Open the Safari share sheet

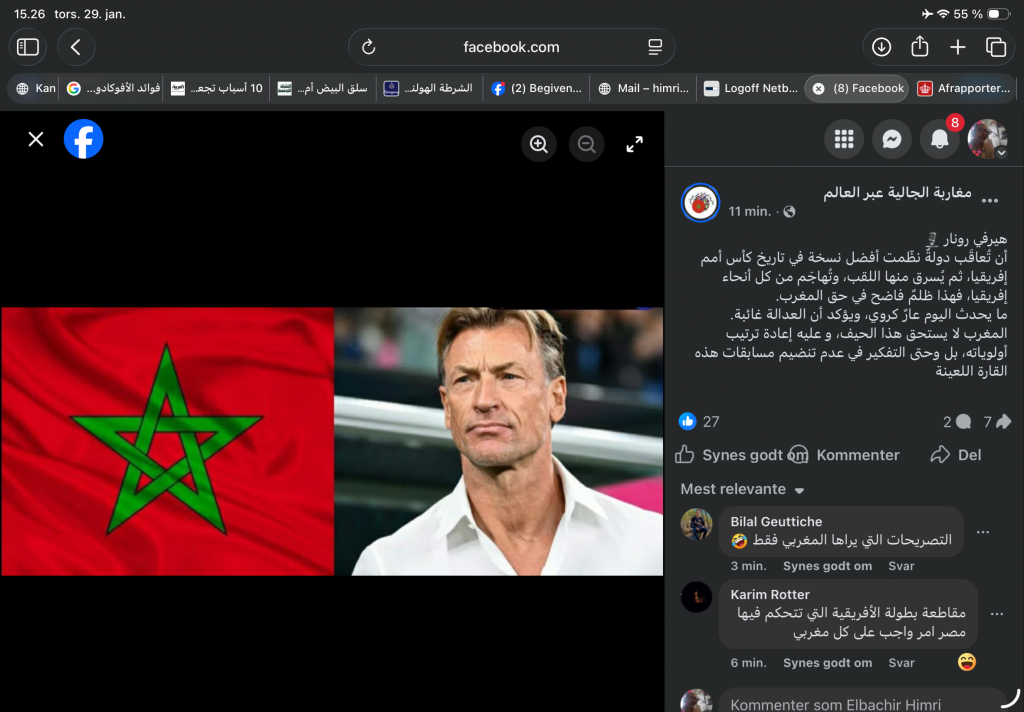coord(920,47)
